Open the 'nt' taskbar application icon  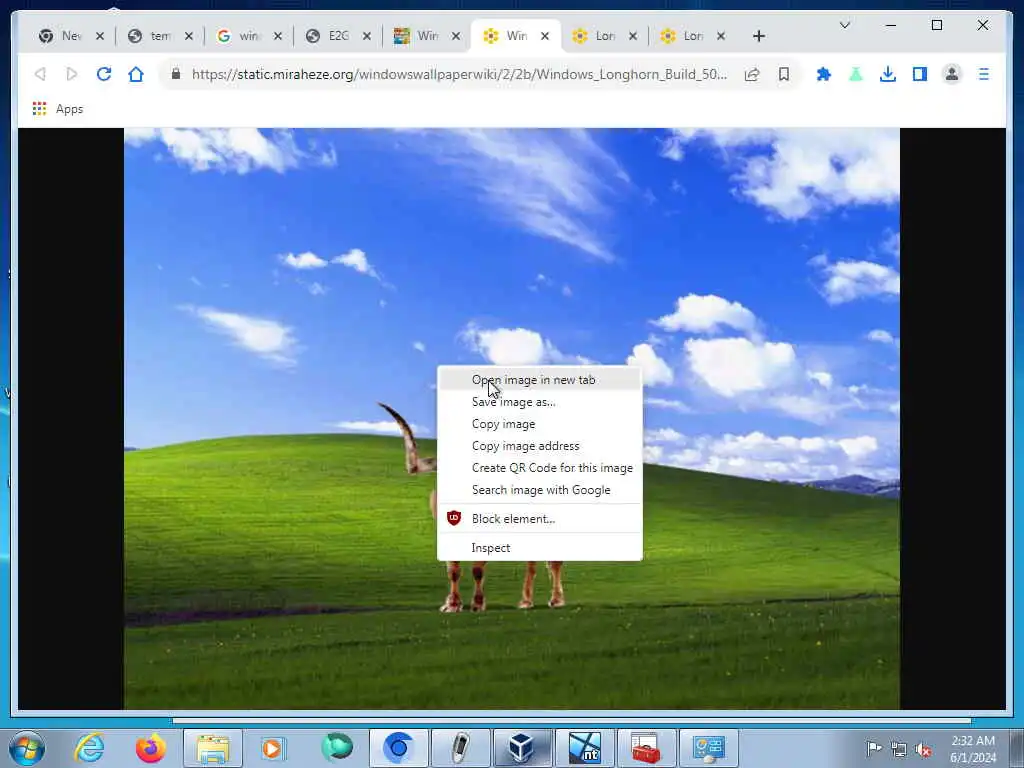point(584,748)
